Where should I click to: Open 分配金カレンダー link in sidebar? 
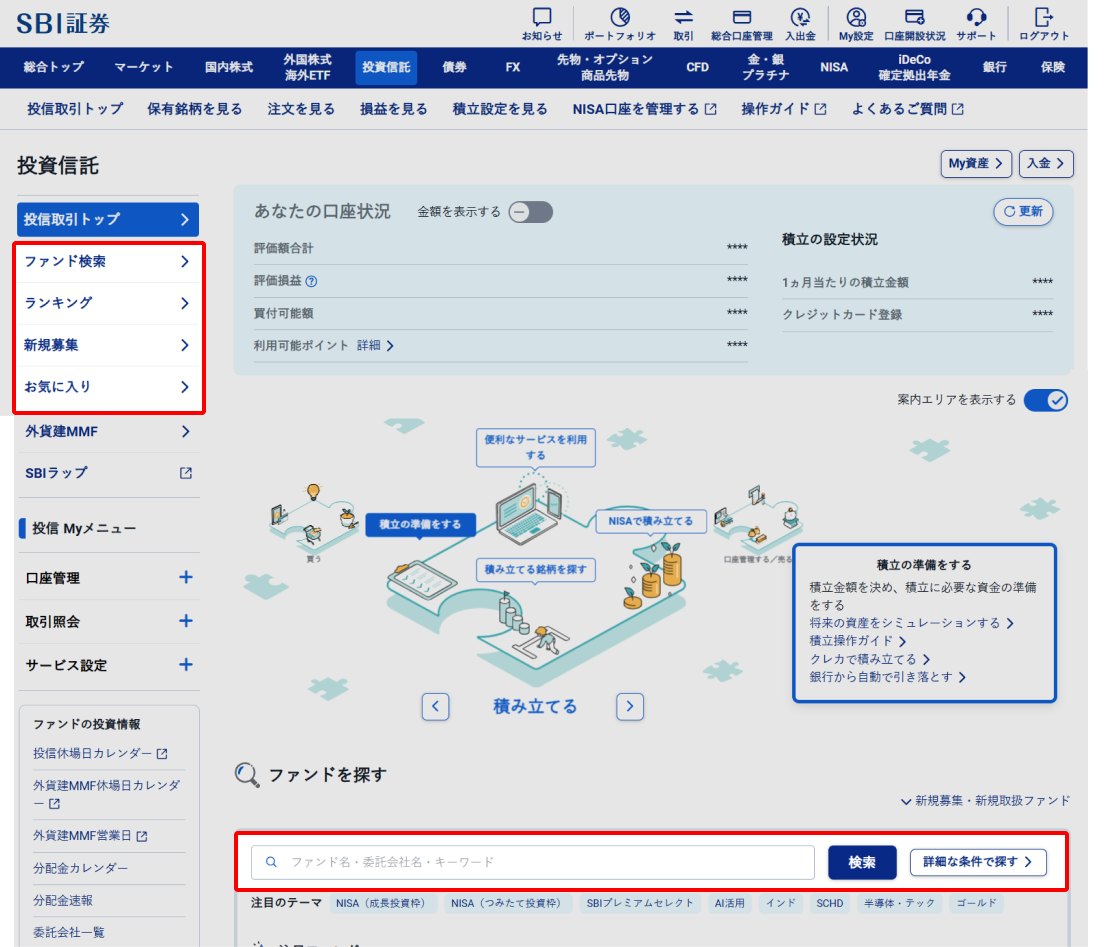coord(81,868)
